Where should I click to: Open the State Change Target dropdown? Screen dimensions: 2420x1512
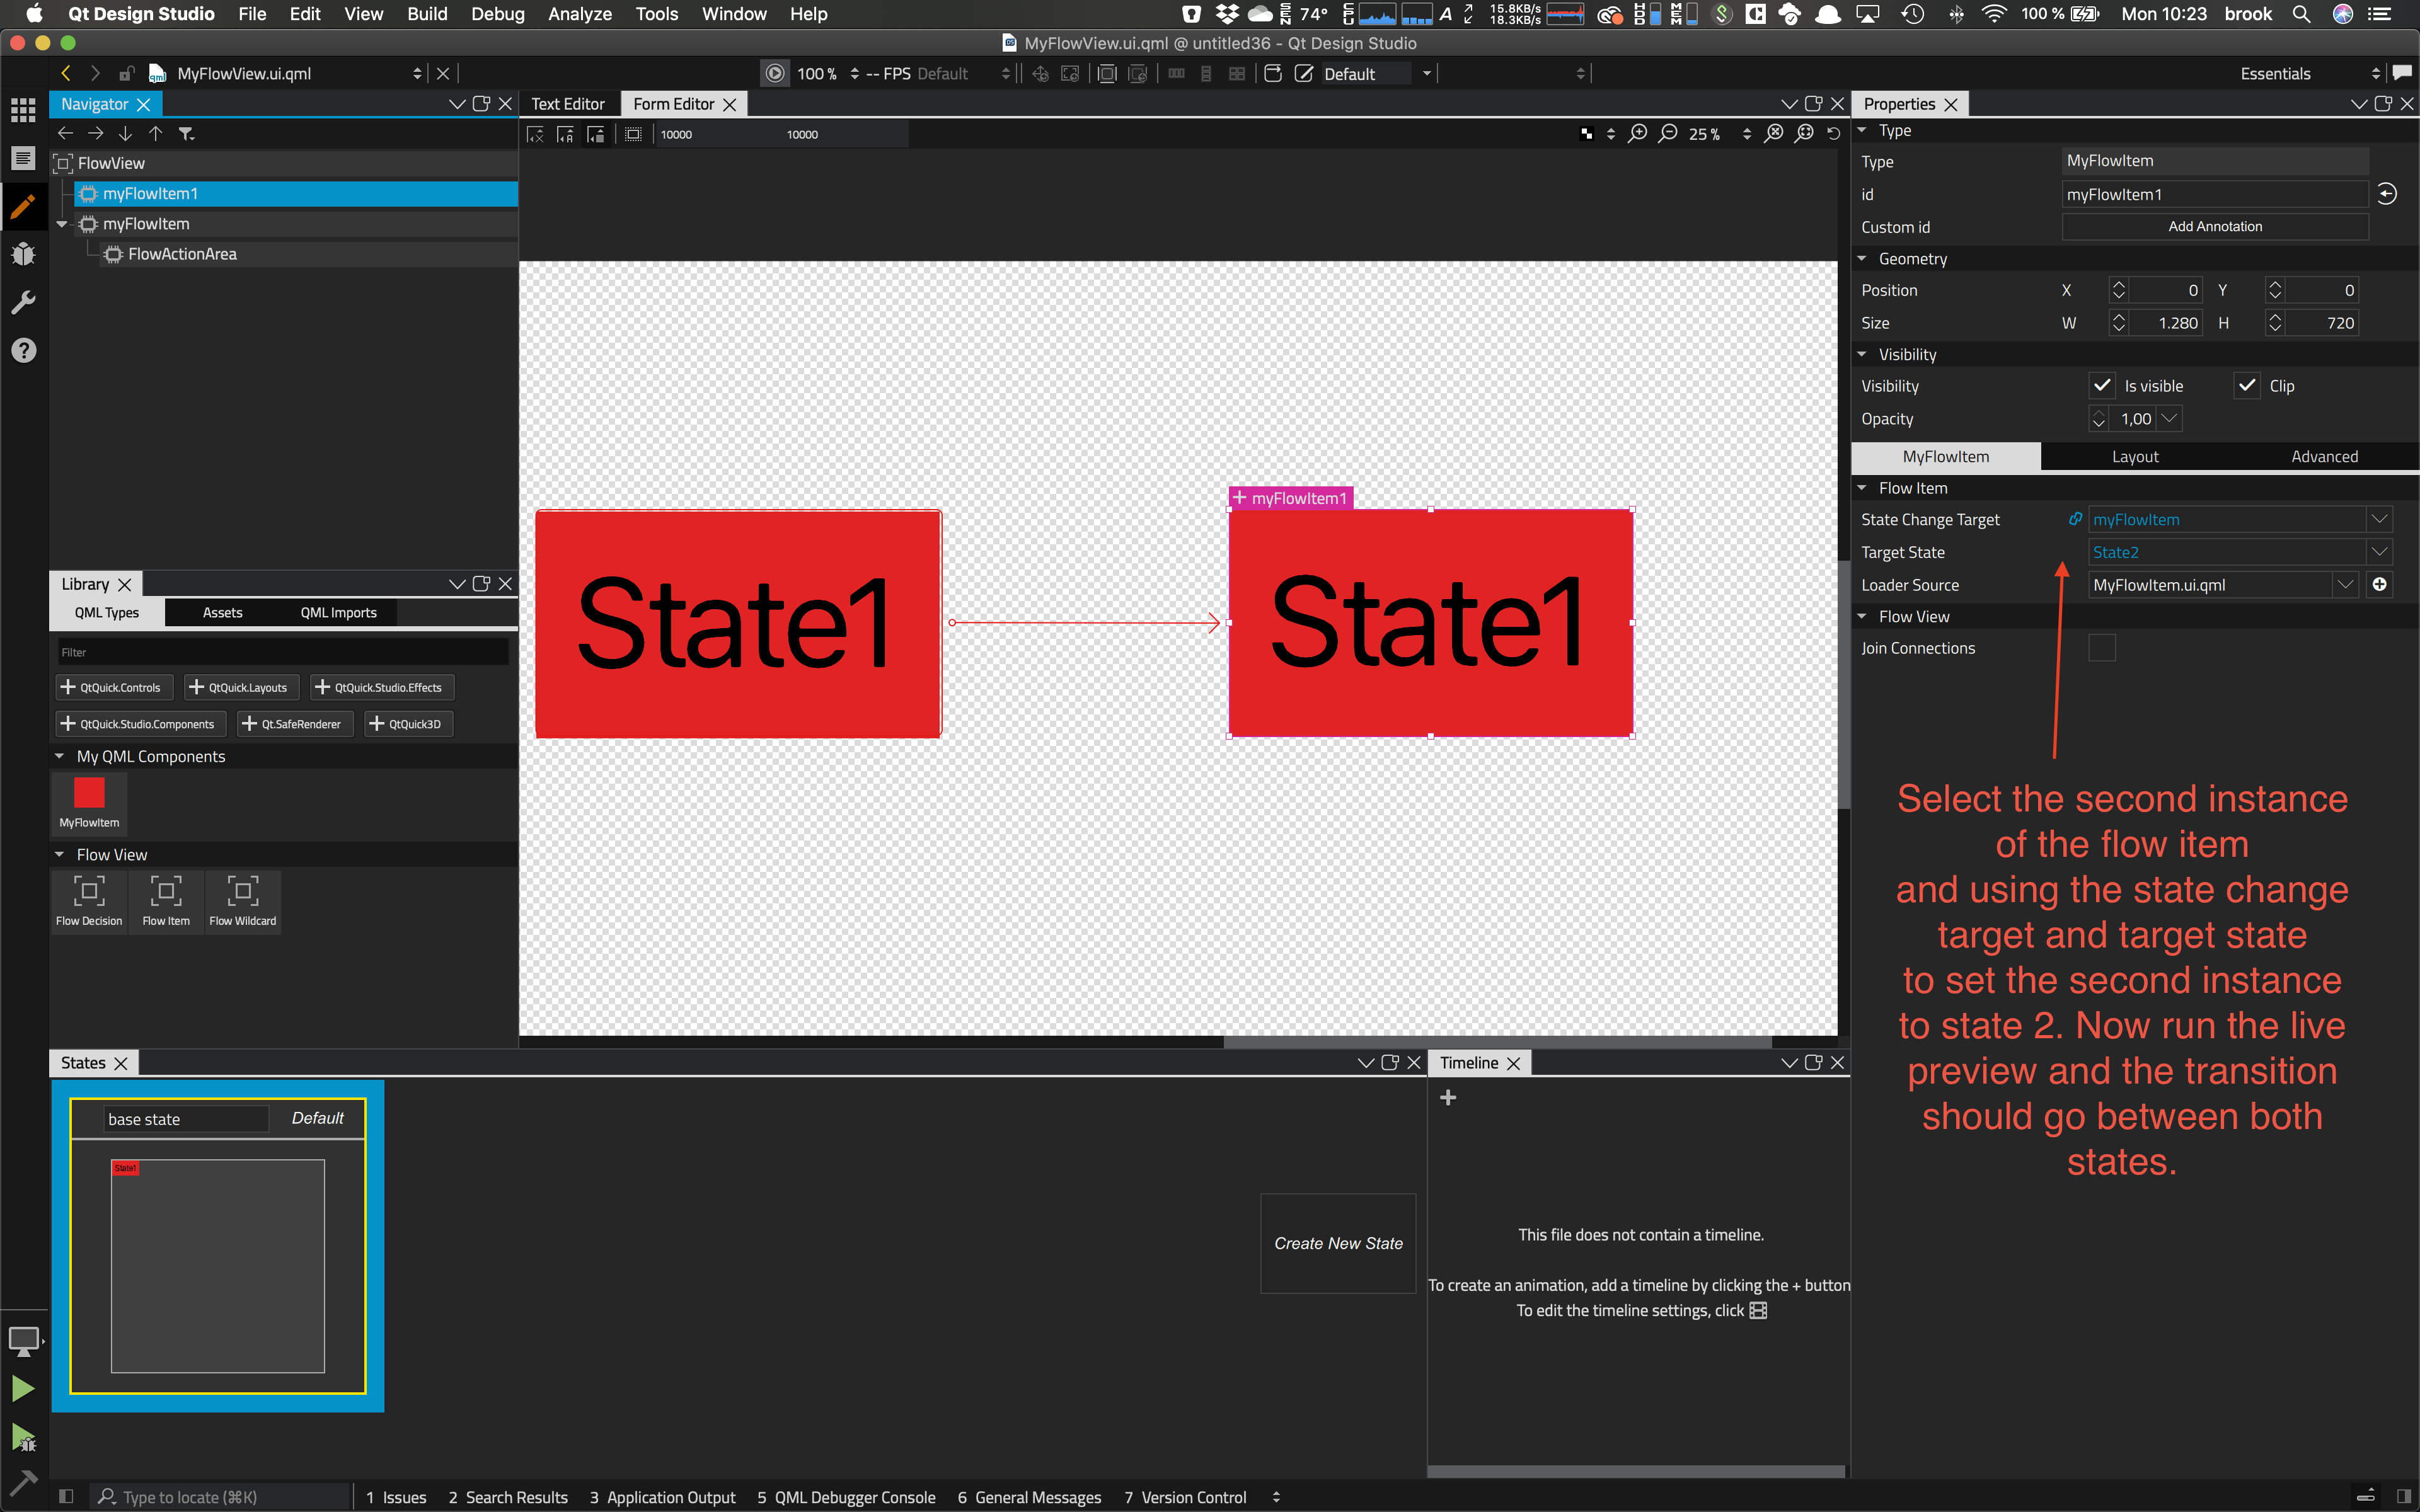[x=2379, y=519]
